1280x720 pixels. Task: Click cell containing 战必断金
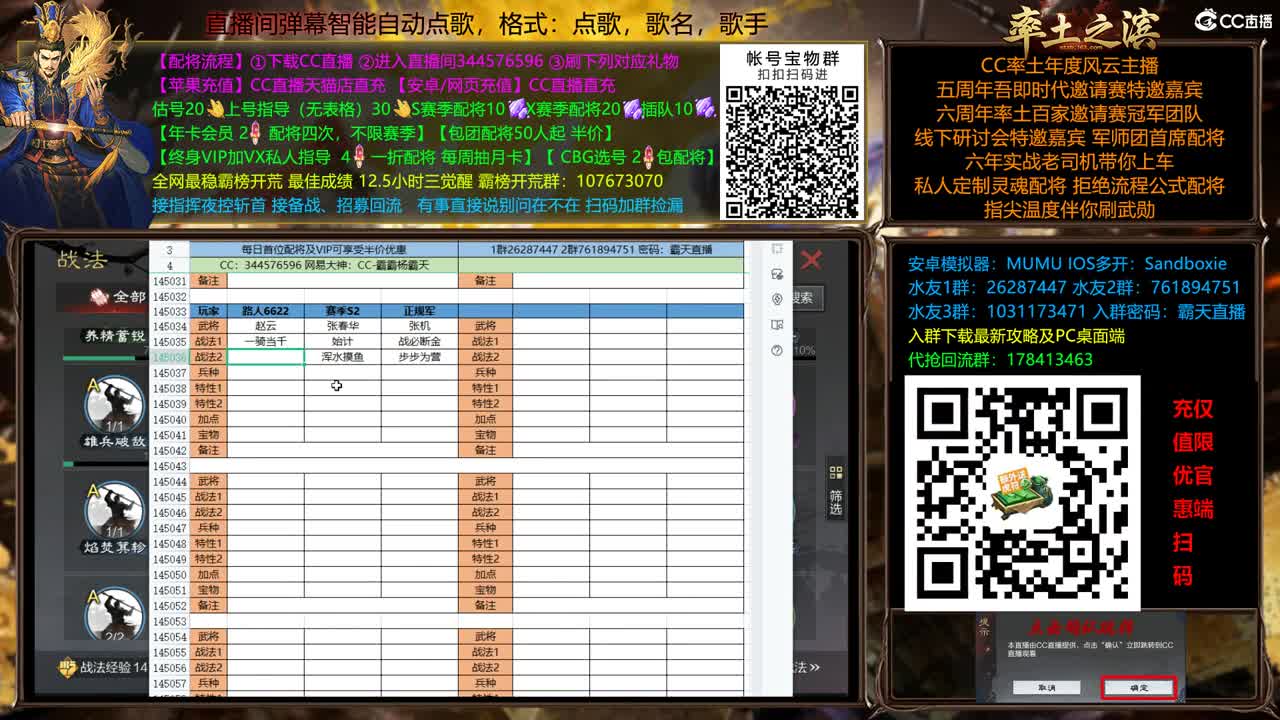[x=419, y=341]
